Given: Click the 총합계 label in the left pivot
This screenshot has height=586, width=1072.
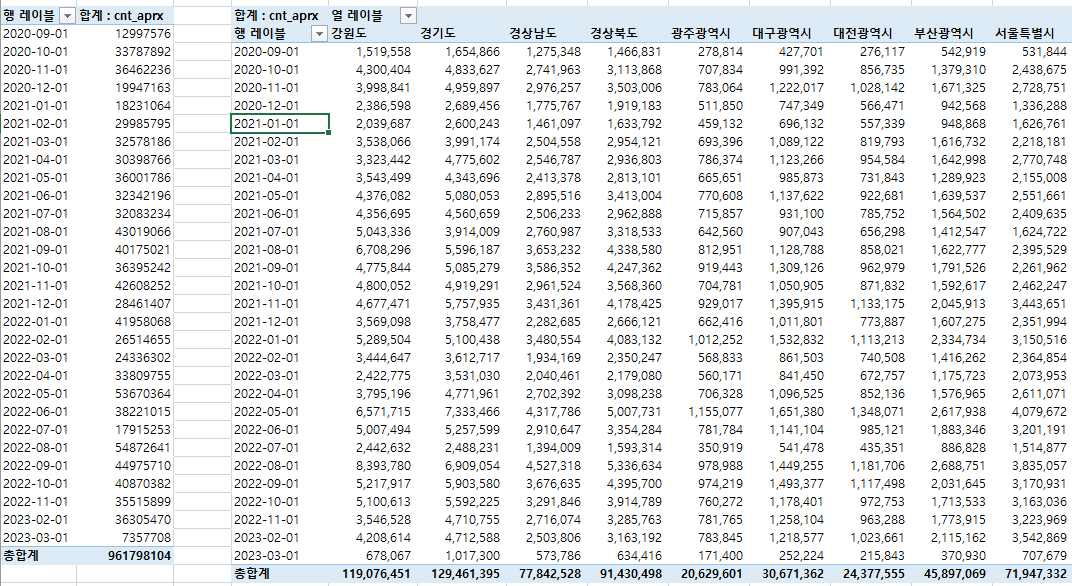Looking at the screenshot, I should [x=21, y=556].
